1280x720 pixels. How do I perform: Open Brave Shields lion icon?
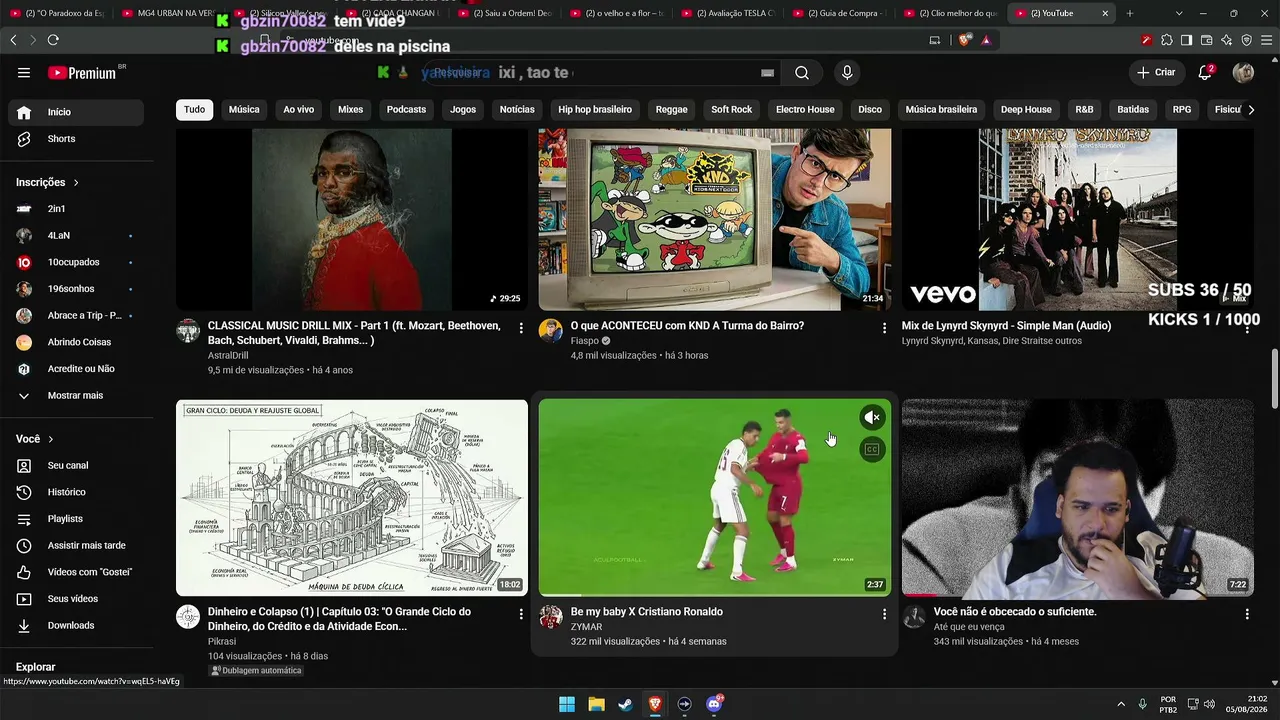(965, 40)
